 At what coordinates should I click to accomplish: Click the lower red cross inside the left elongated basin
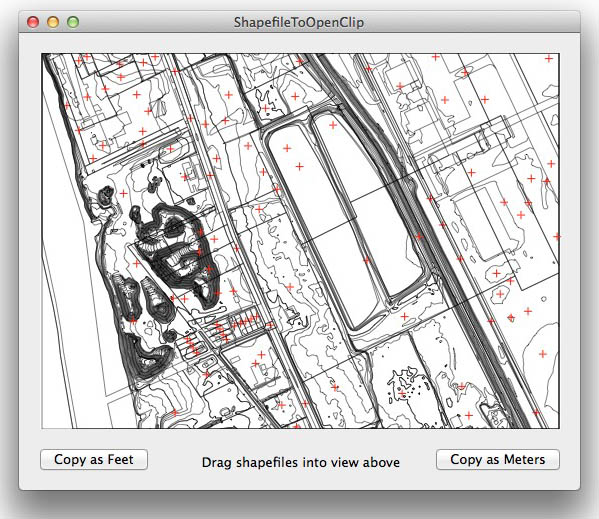click(300, 167)
